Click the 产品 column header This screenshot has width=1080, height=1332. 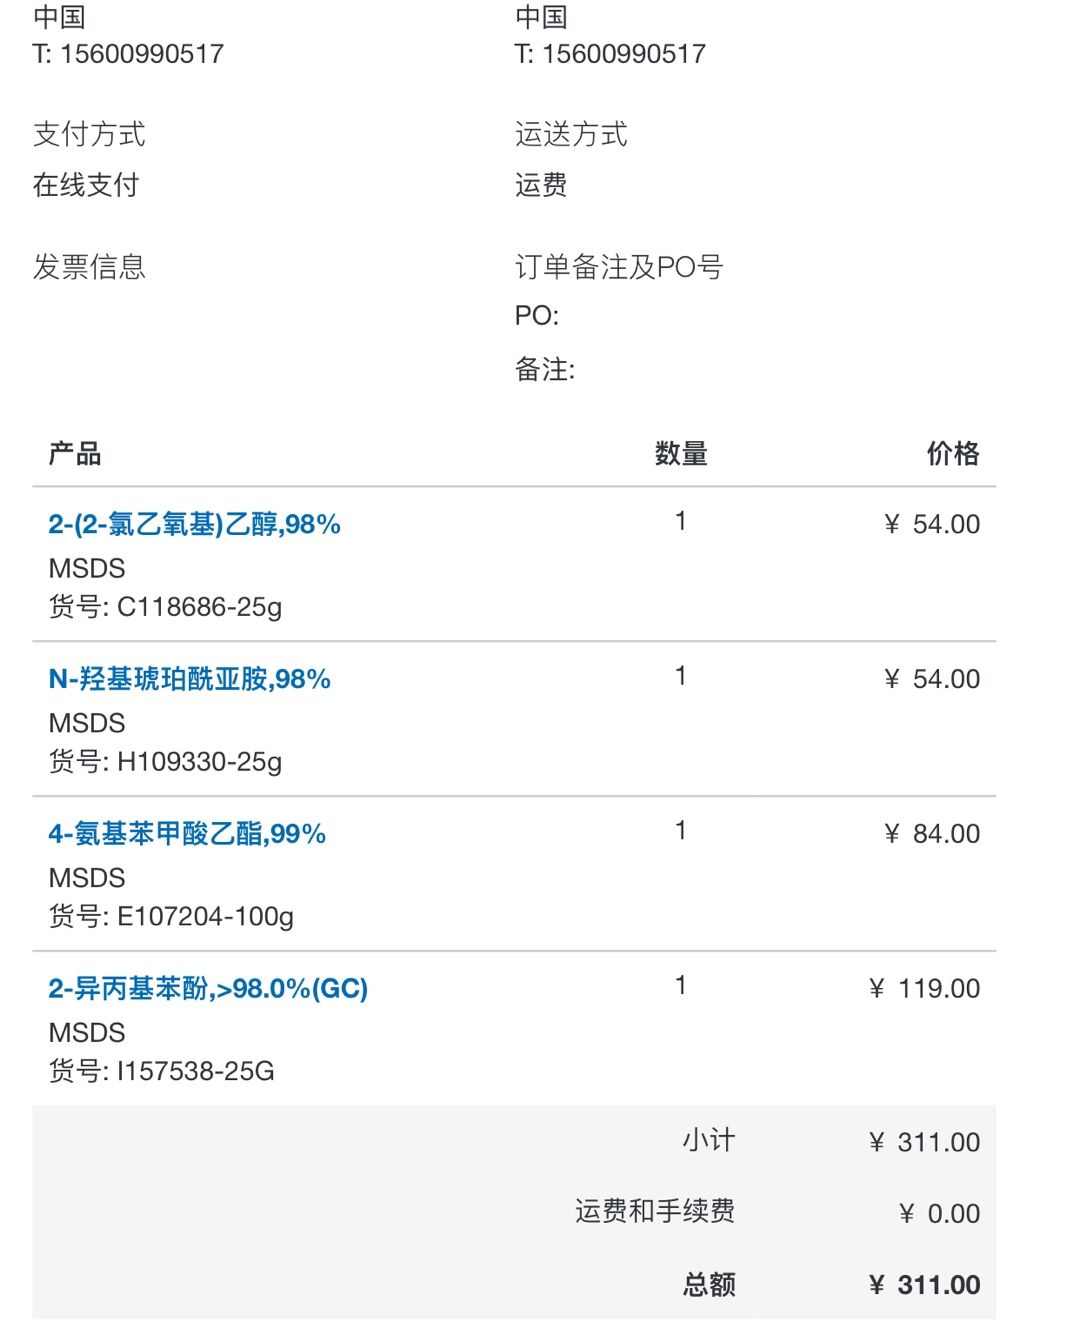(x=74, y=454)
